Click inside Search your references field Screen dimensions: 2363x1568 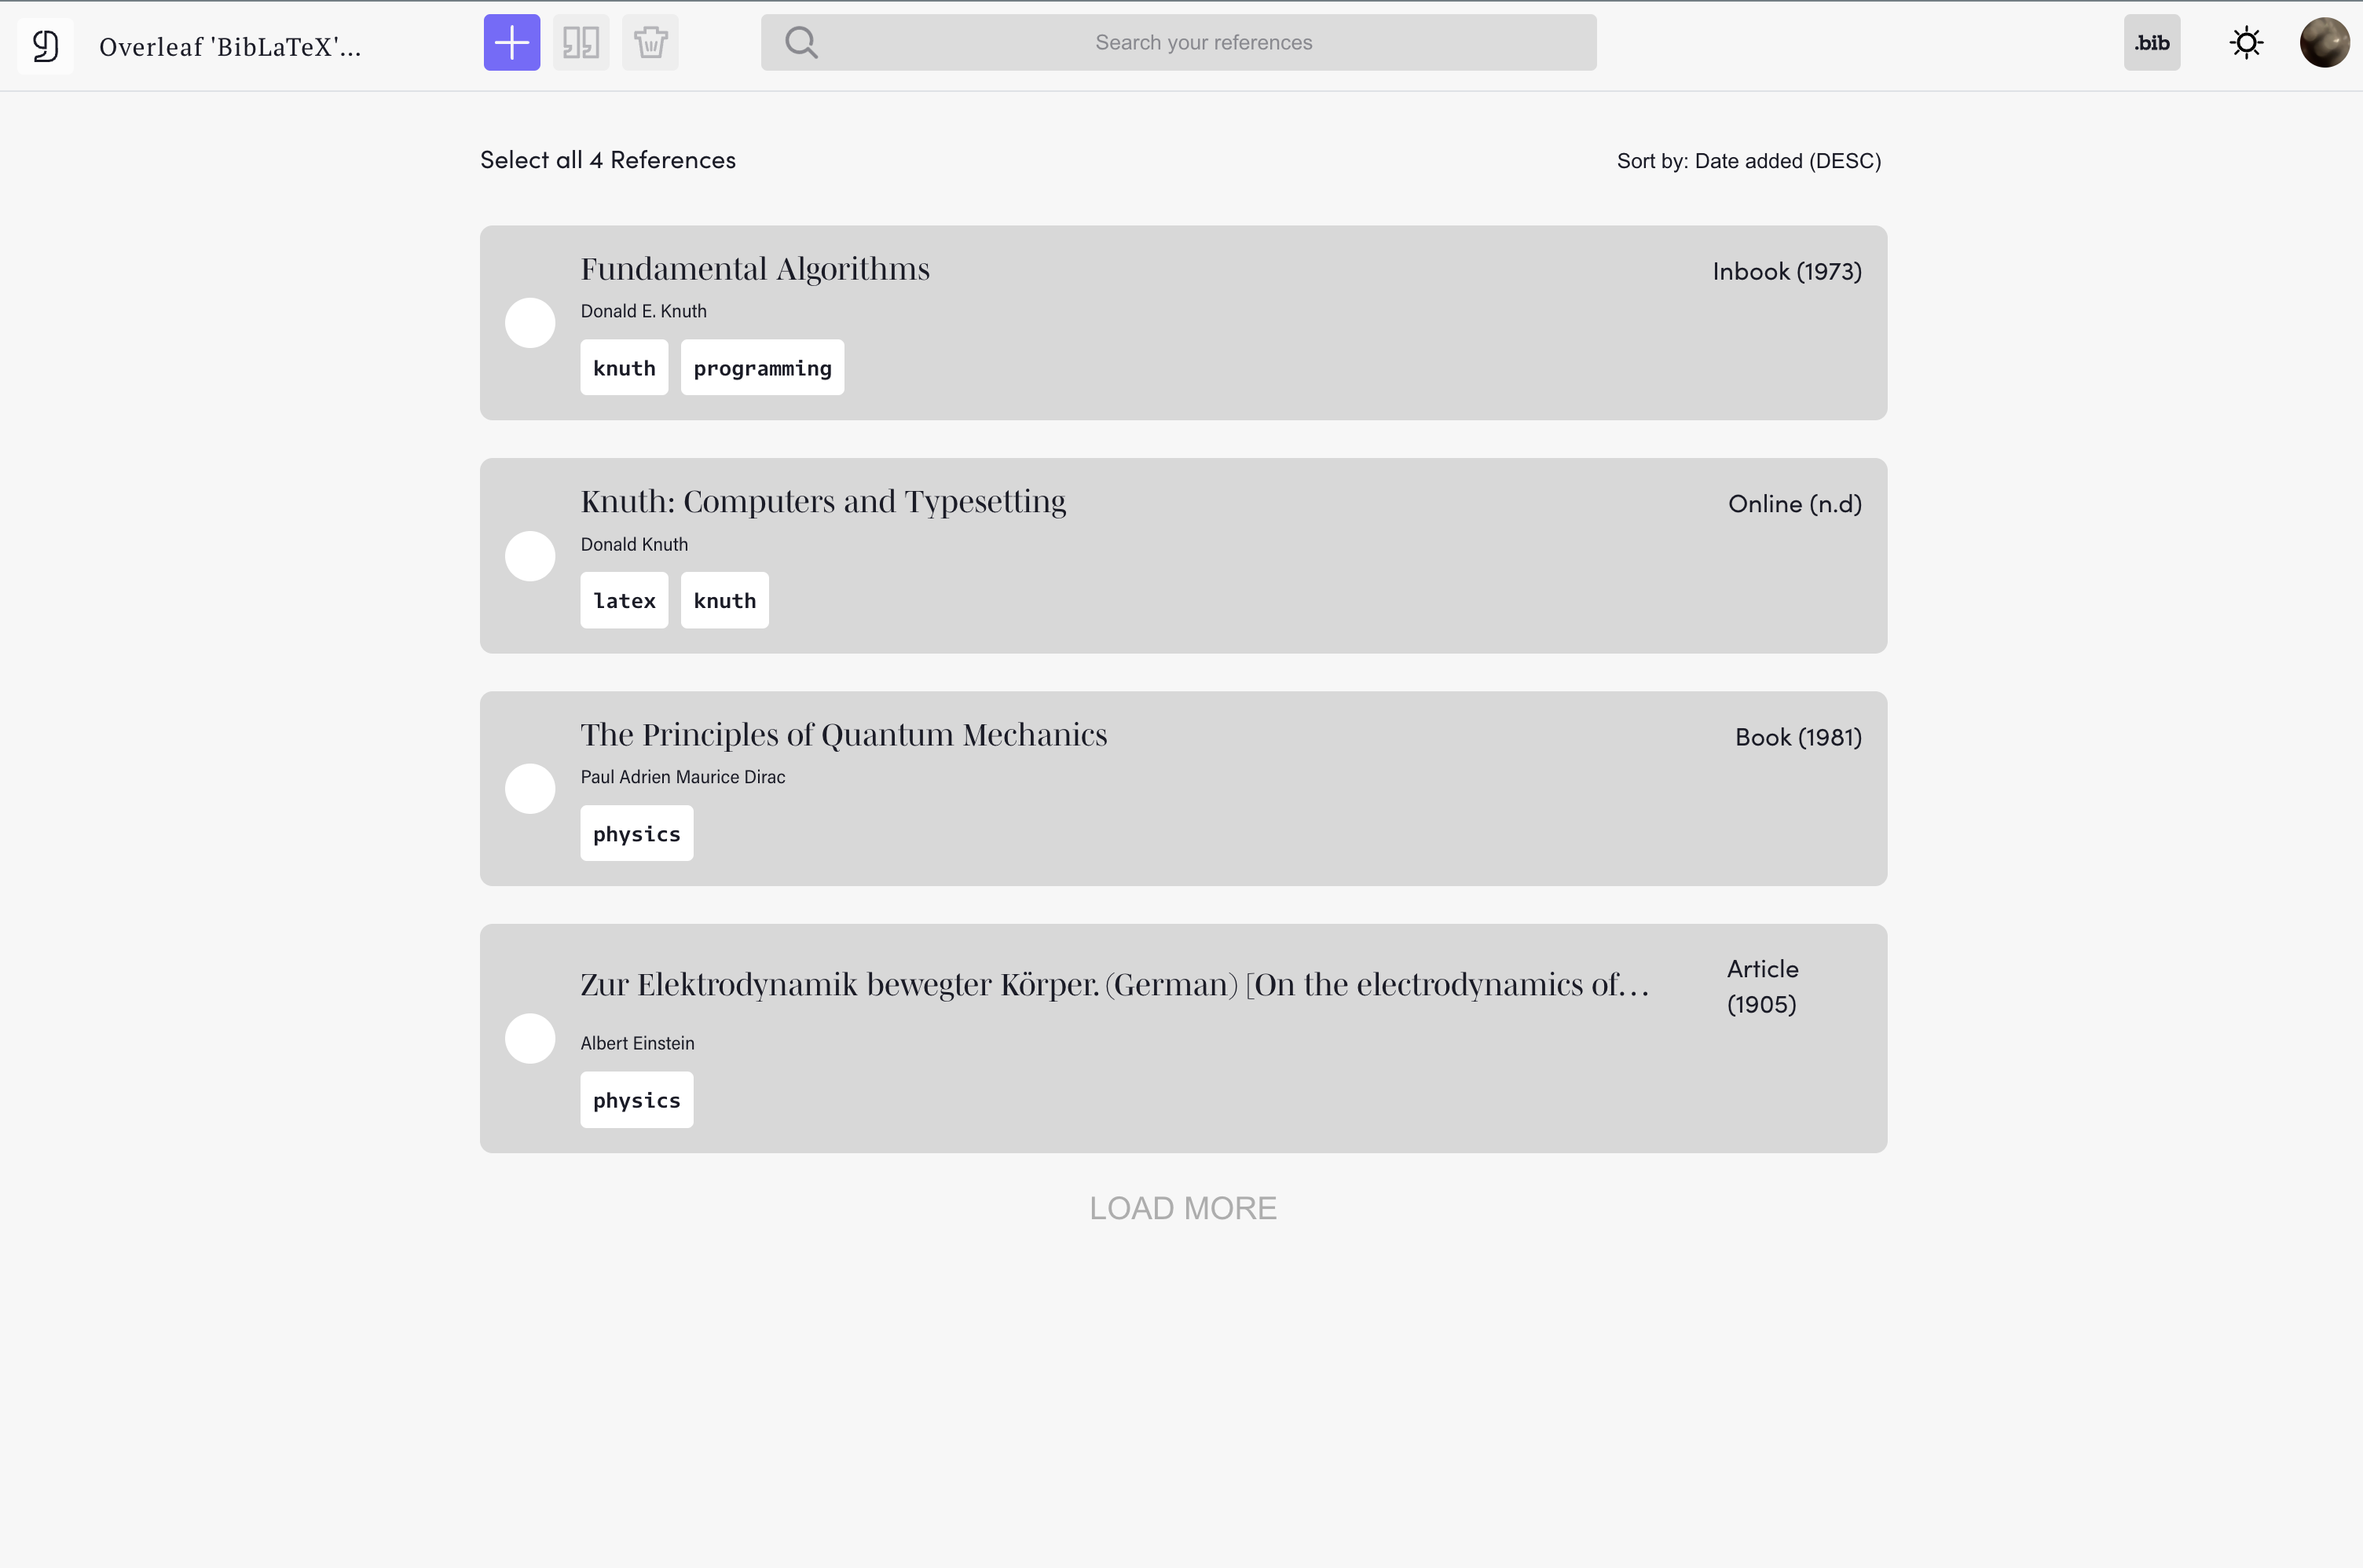(1178, 43)
